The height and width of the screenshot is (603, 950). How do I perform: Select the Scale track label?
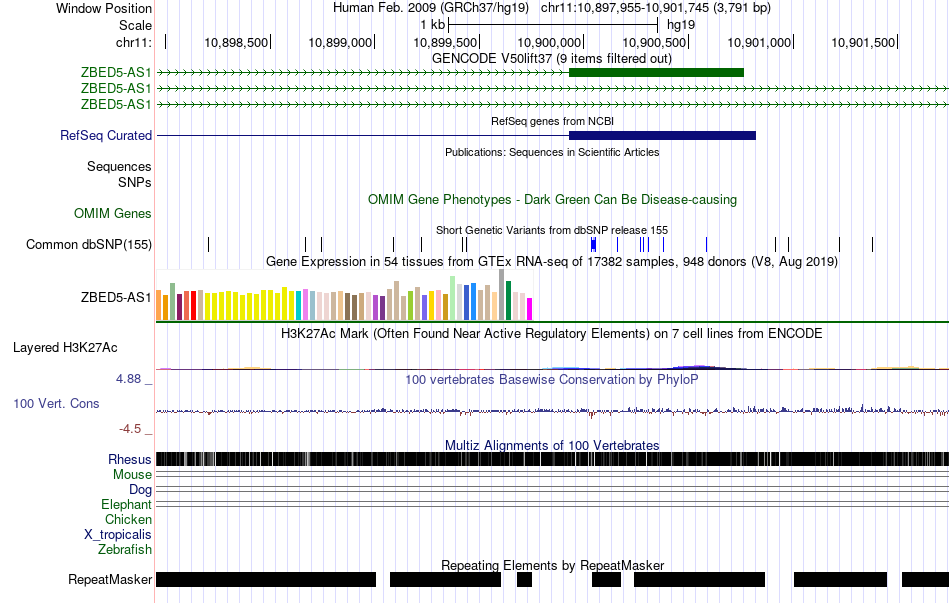click(135, 25)
